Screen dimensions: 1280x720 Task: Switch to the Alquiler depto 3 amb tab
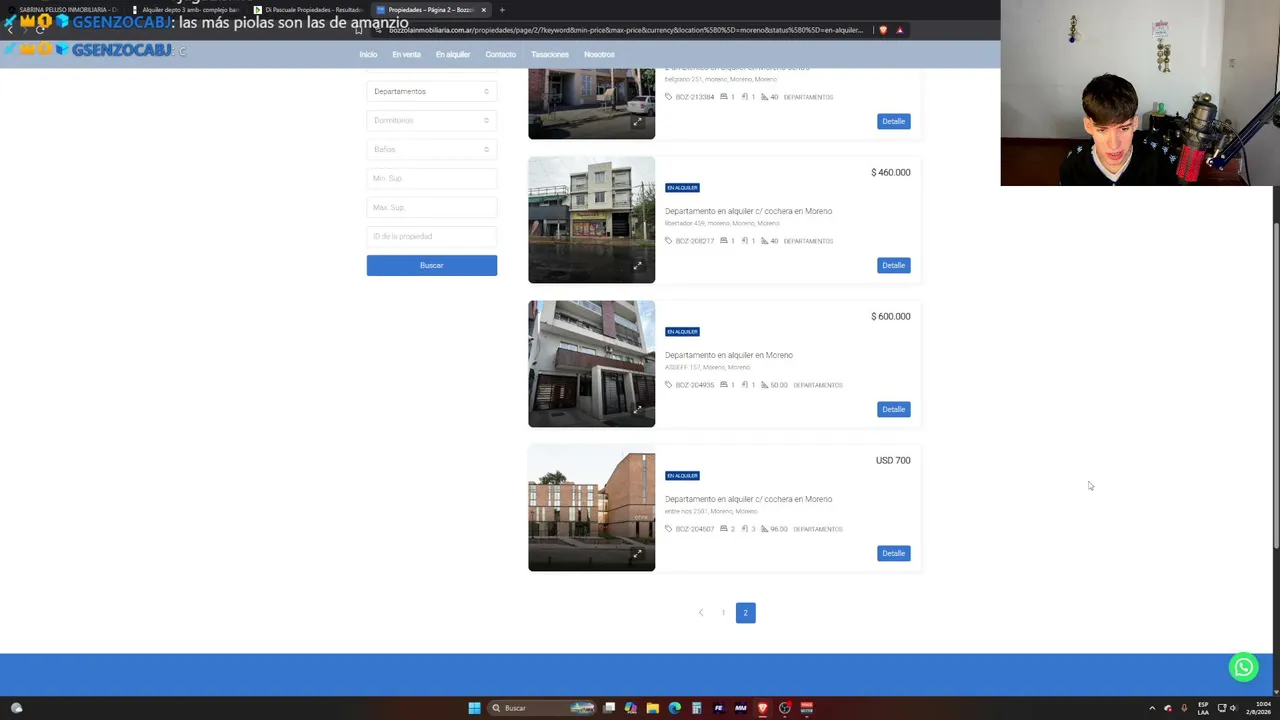[186, 10]
